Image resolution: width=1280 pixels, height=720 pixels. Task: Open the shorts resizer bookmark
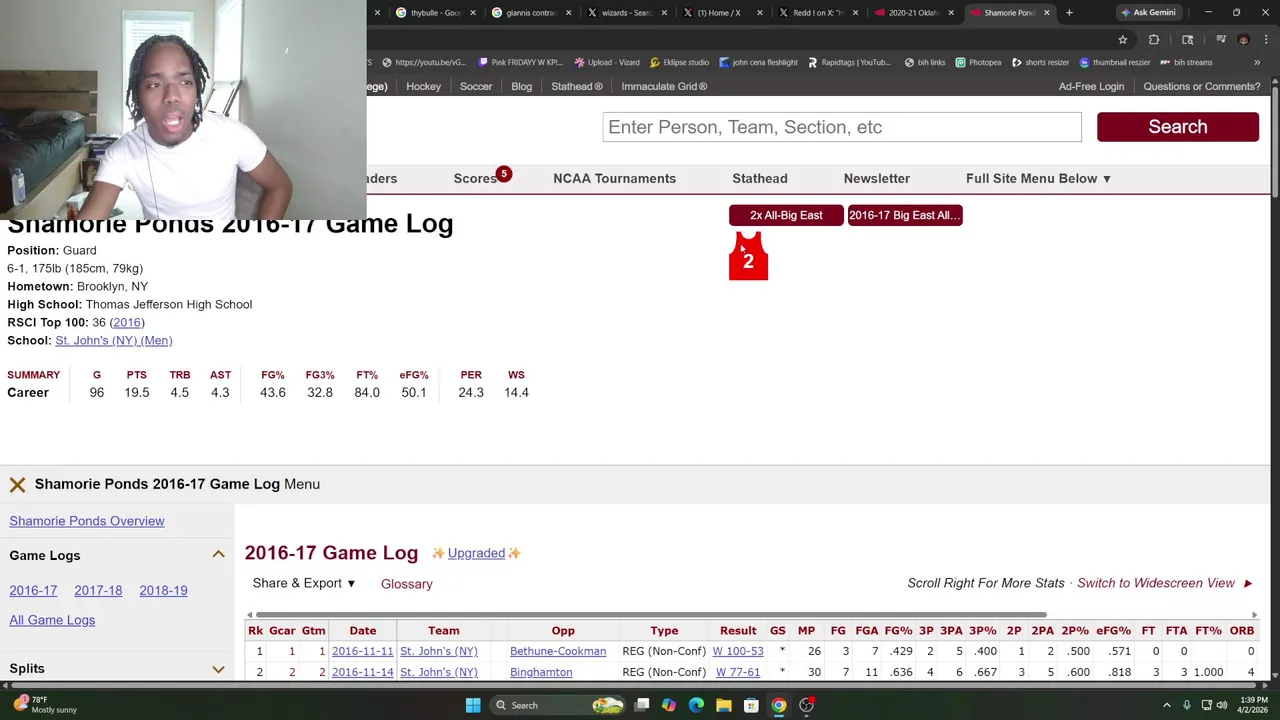pyautogui.click(x=1039, y=62)
